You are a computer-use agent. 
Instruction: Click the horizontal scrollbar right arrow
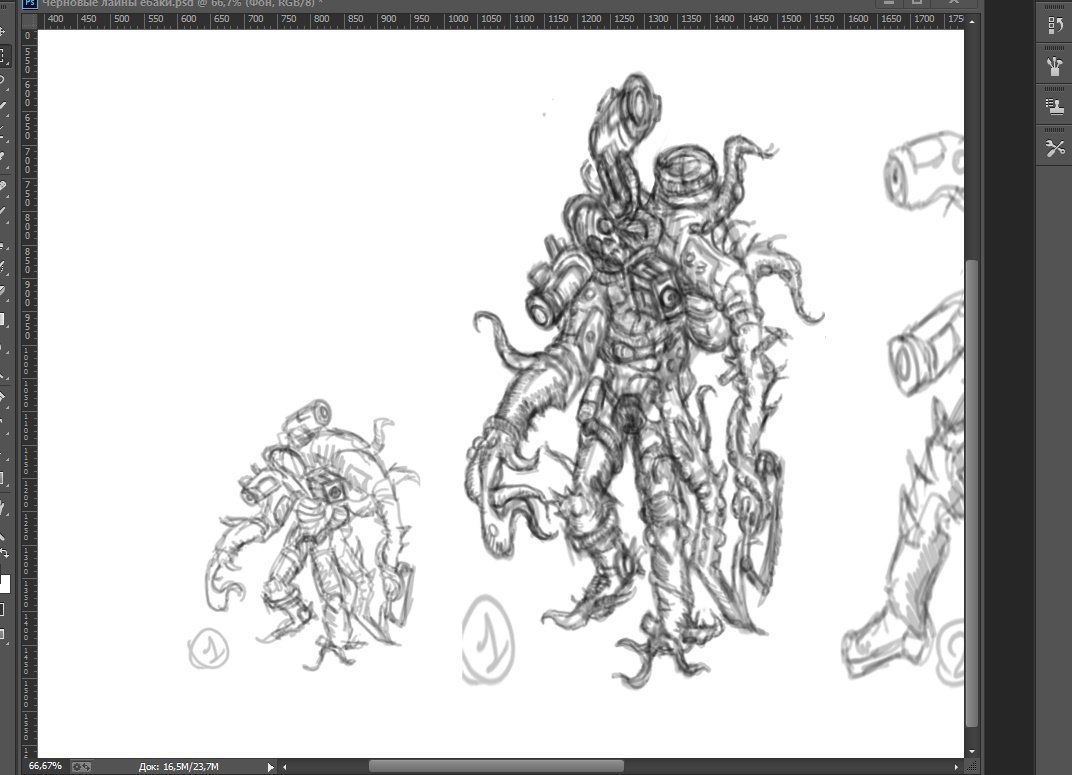pyautogui.click(x=956, y=767)
